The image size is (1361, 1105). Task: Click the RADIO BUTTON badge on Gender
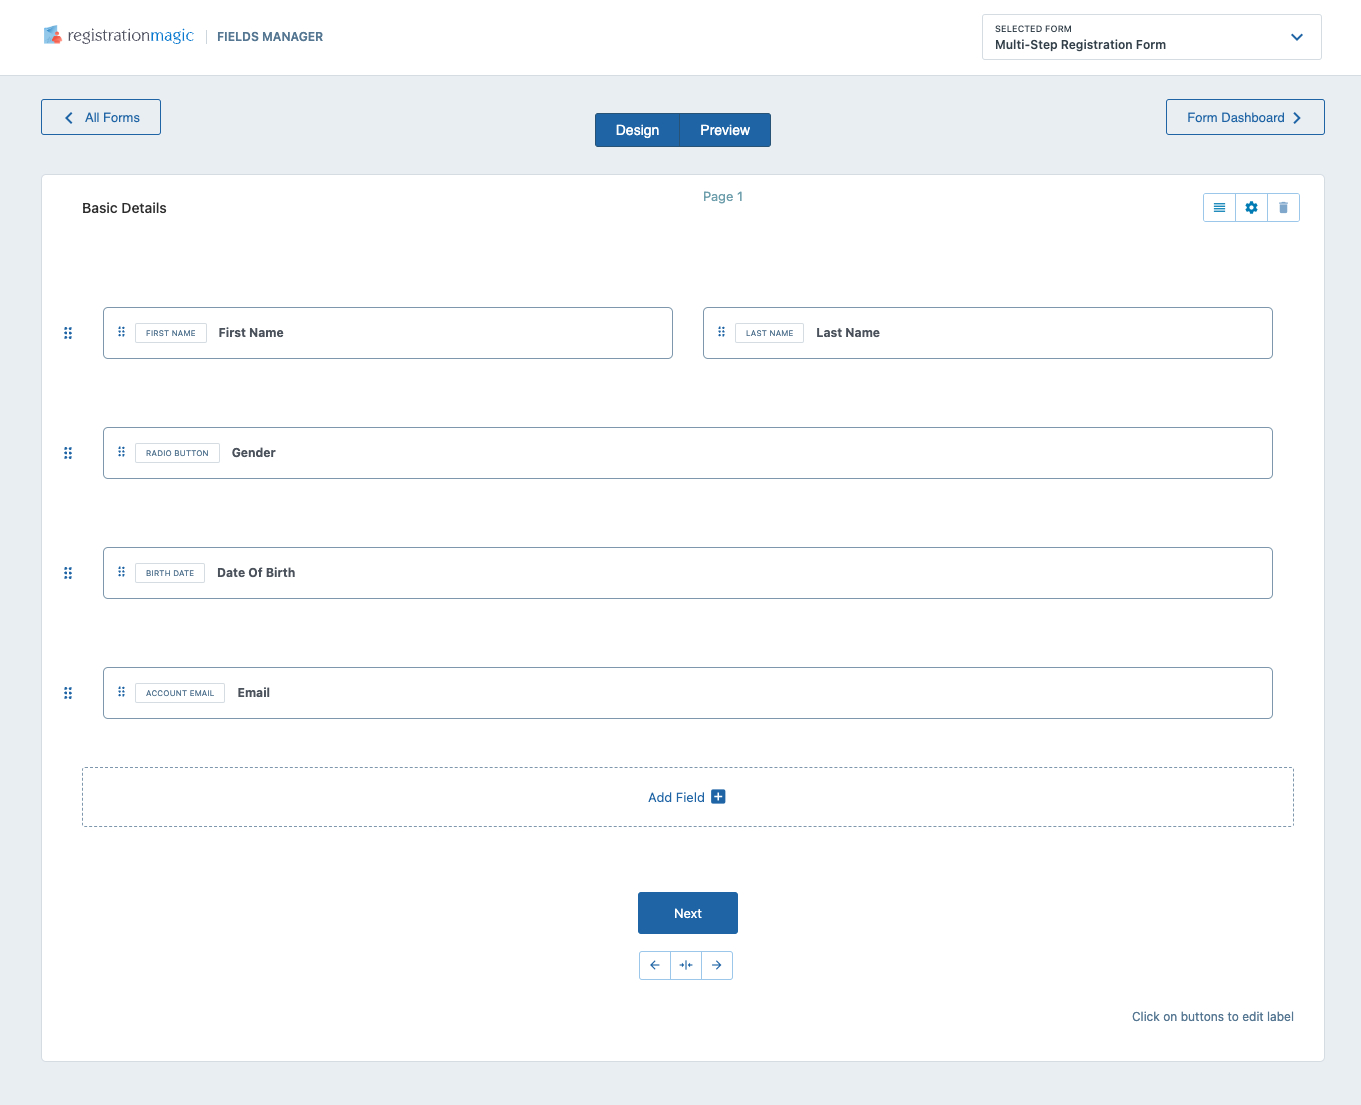(x=177, y=452)
